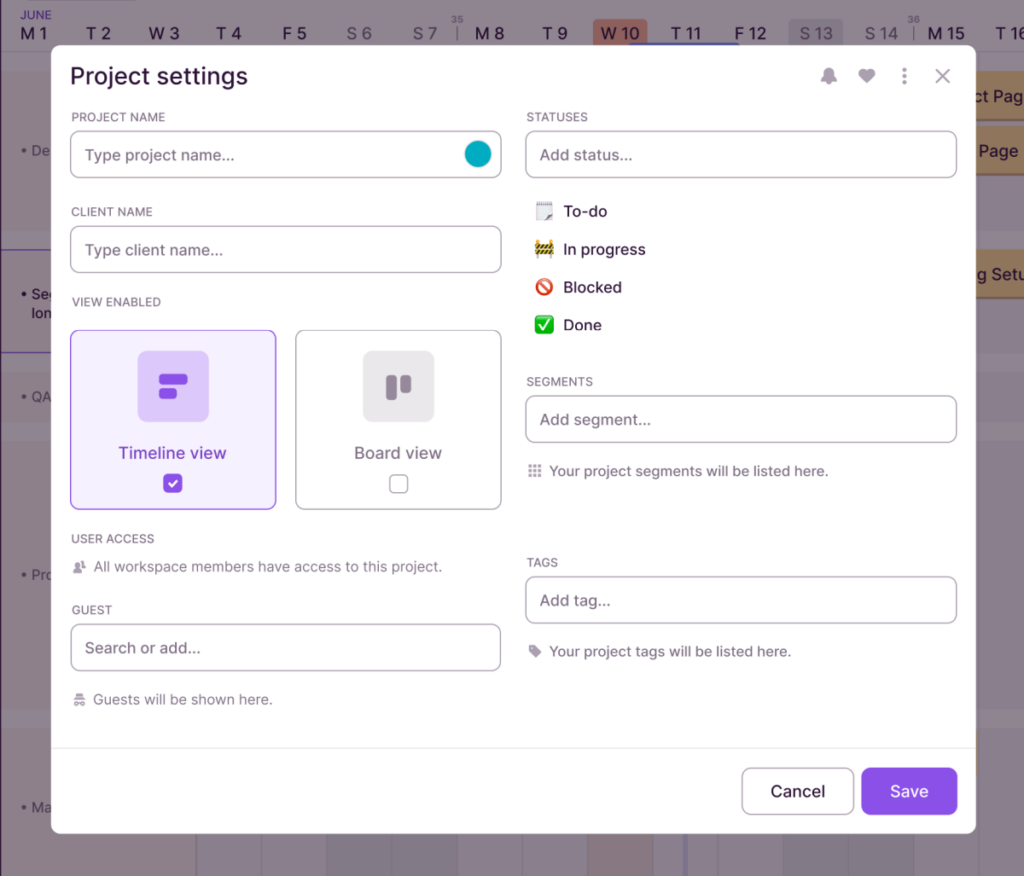Click the Cancel button

point(797,791)
